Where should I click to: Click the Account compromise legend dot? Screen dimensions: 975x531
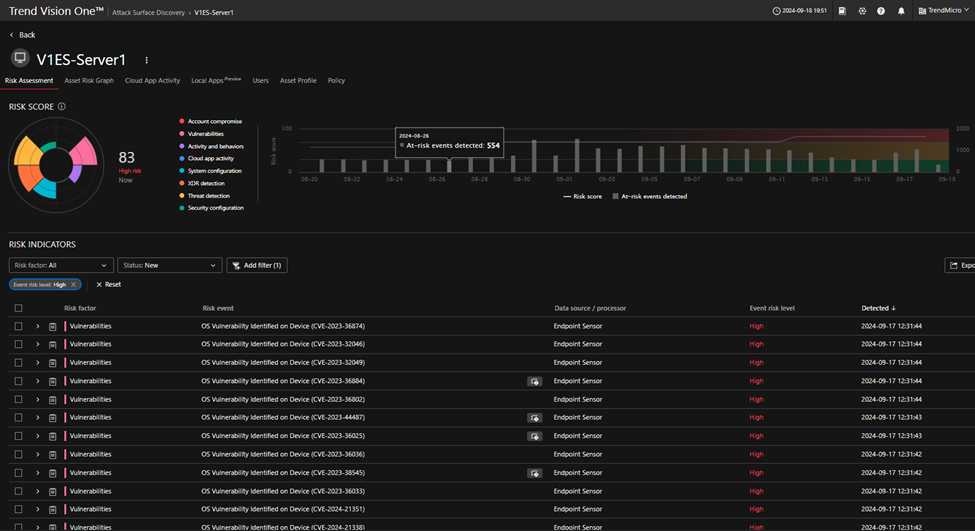click(182, 121)
